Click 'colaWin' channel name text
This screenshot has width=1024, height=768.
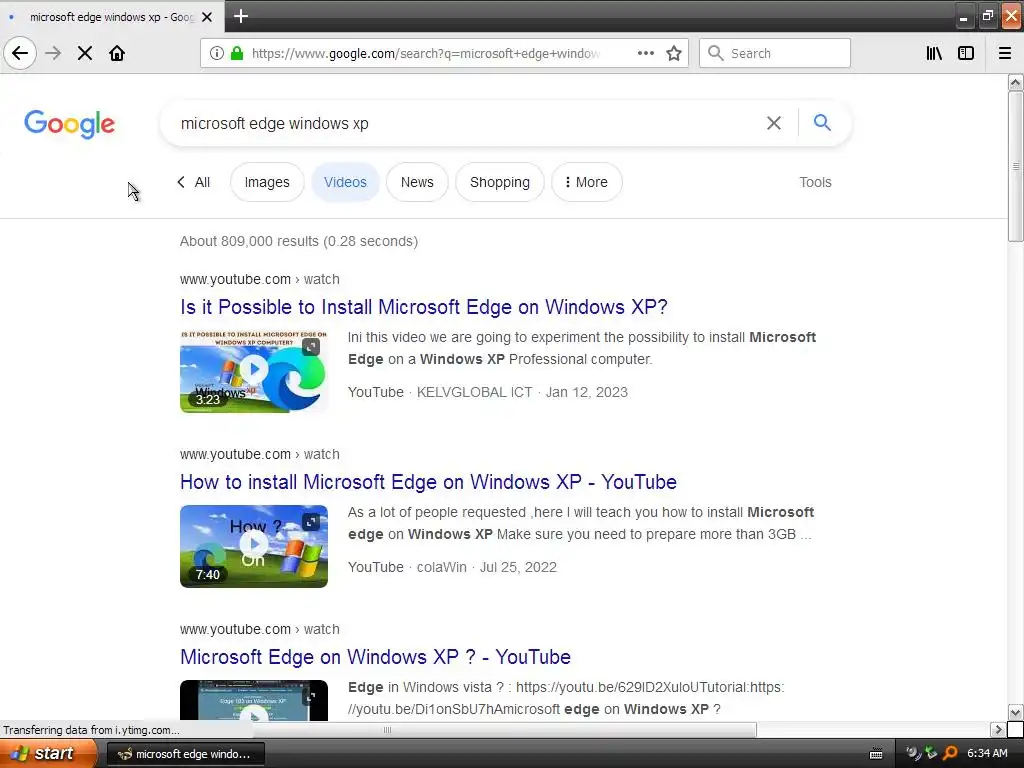click(x=441, y=568)
